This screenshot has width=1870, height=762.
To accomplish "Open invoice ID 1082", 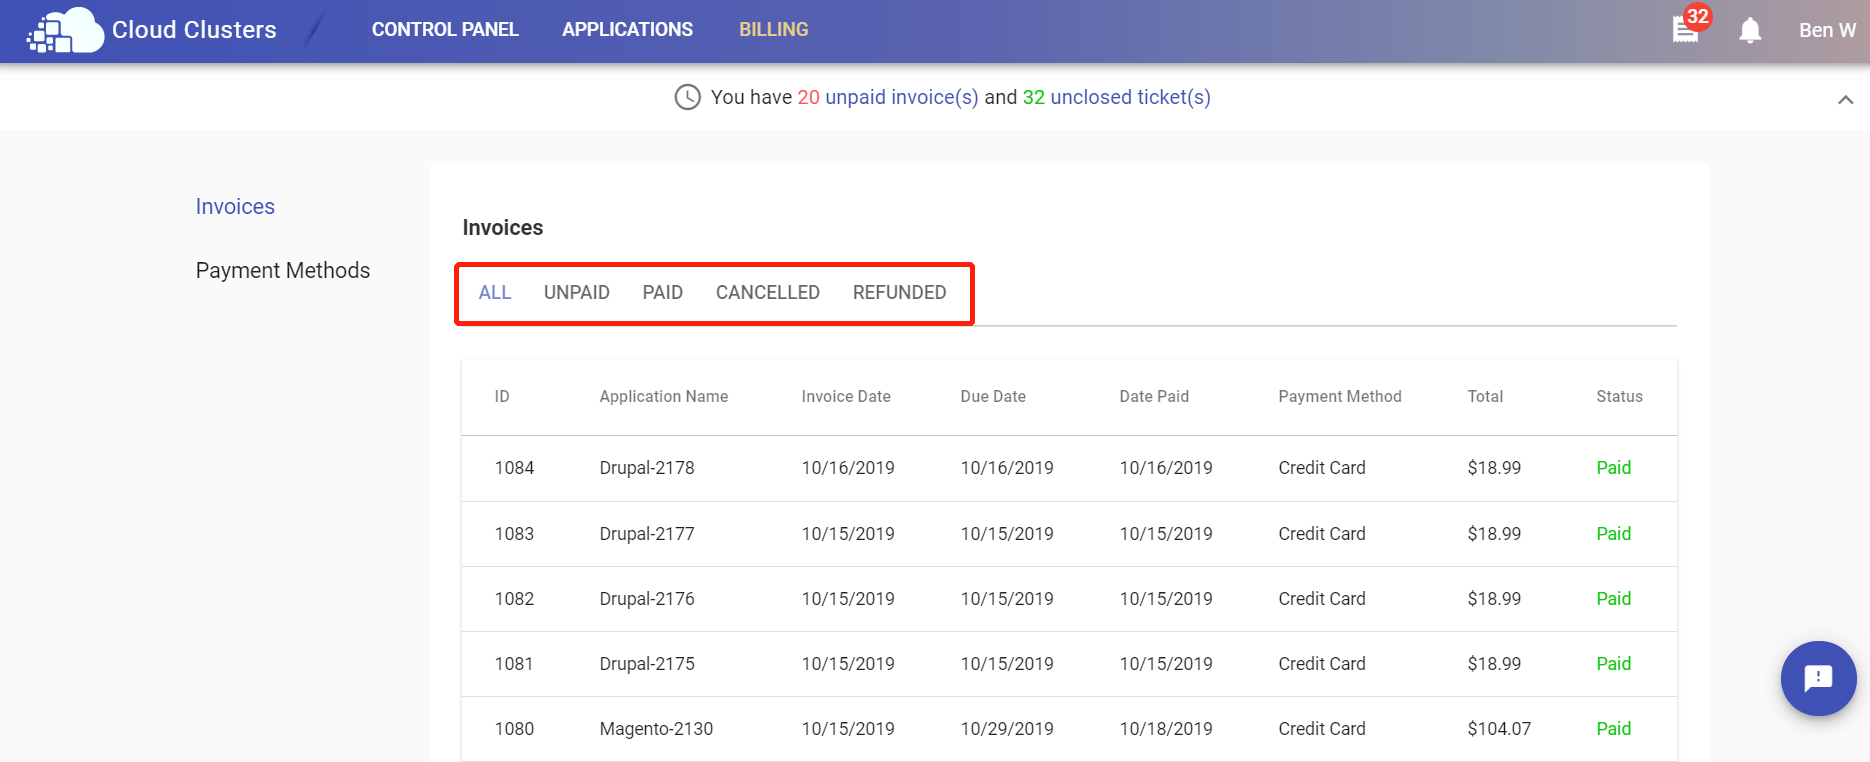I will 514,598.
